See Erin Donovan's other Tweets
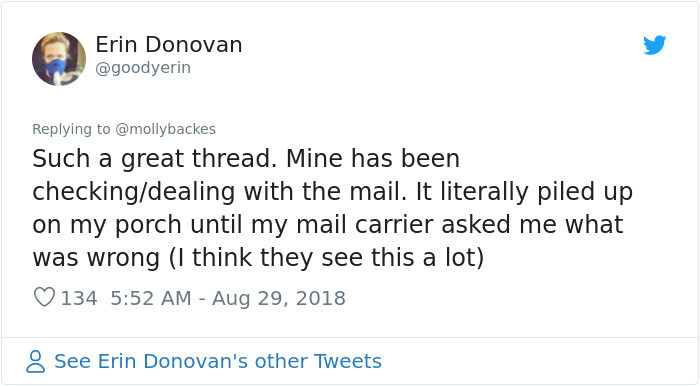700x386 pixels. pos(218,361)
